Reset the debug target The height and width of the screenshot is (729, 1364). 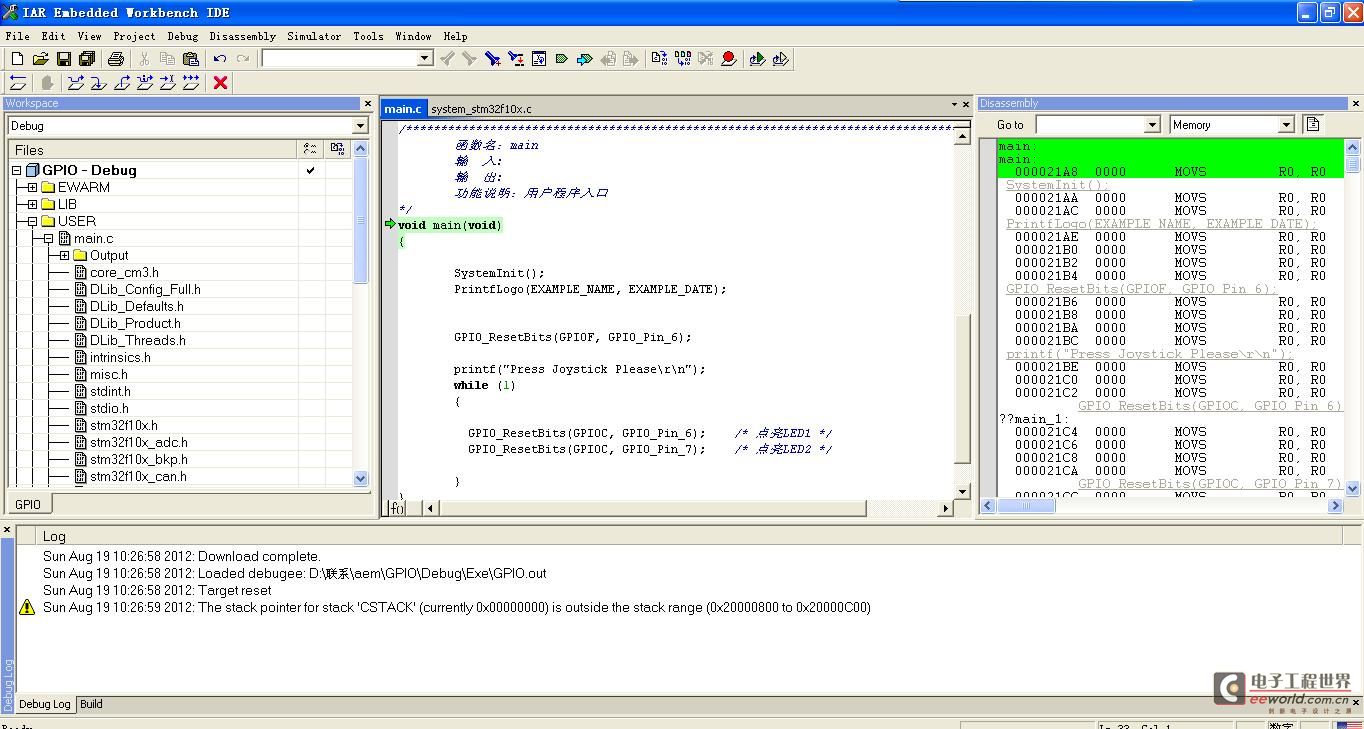(x=17, y=83)
